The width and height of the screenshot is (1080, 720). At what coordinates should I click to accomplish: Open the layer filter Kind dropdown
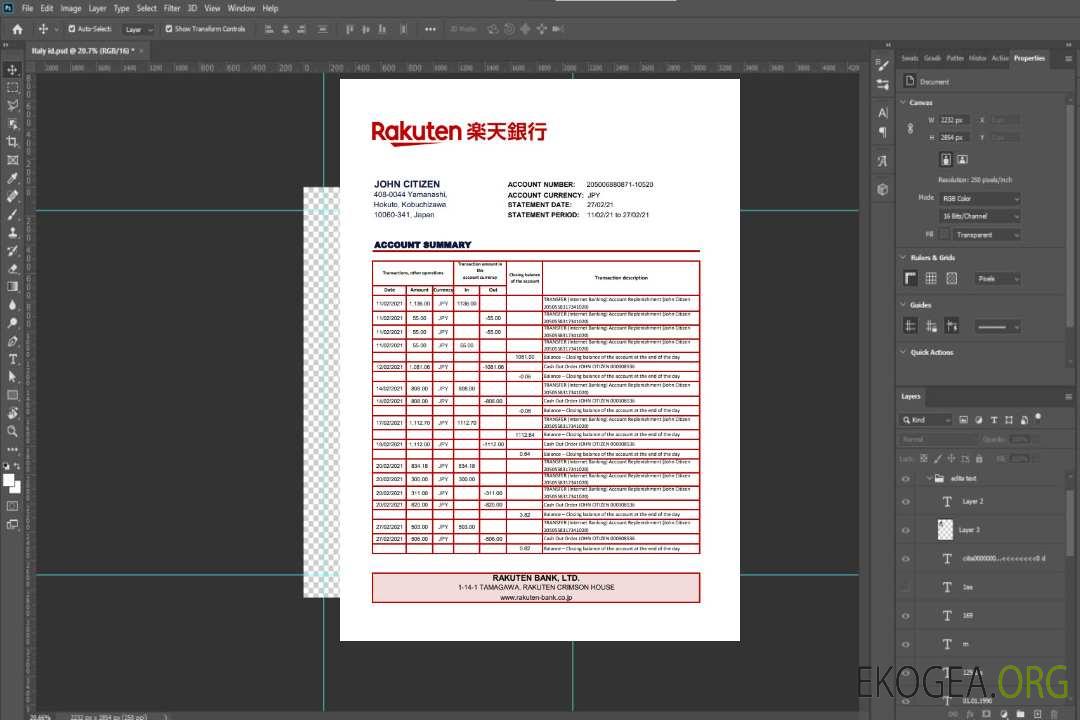[926, 420]
